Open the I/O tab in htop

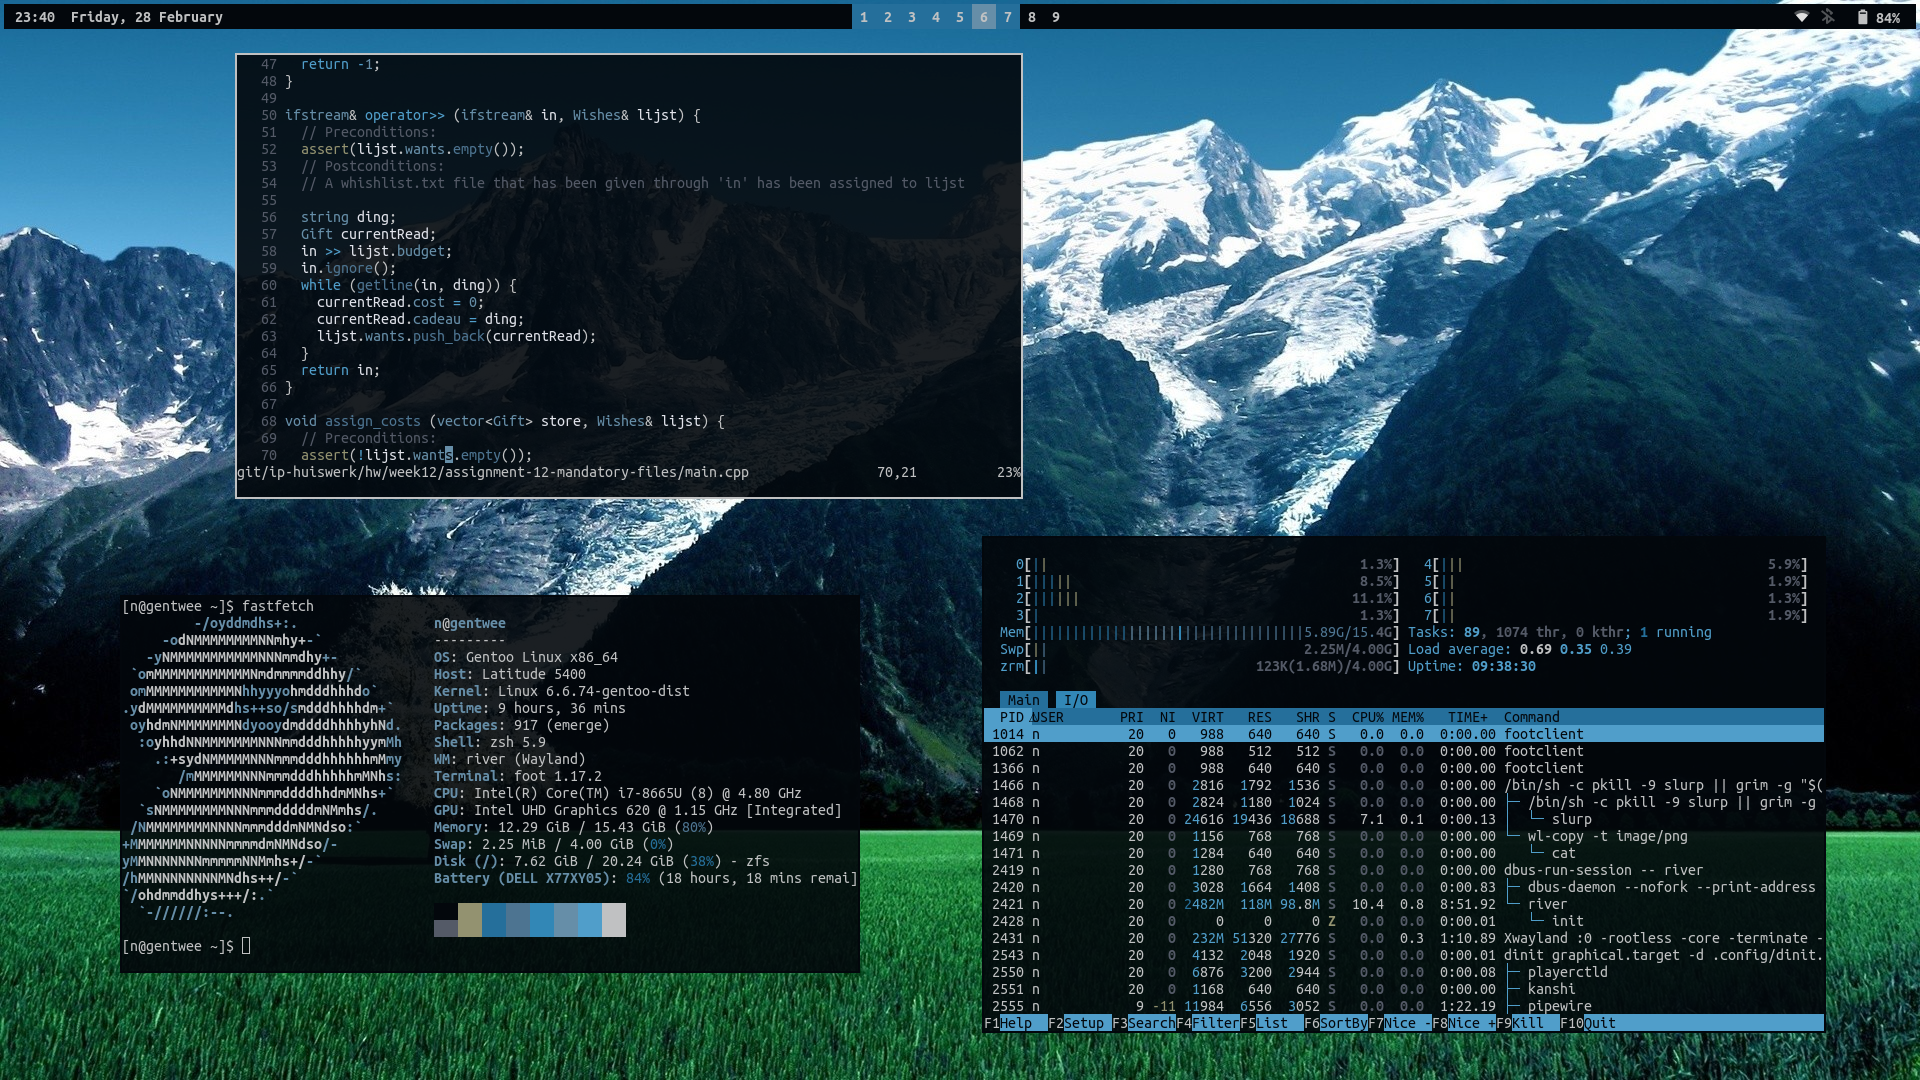(1076, 700)
